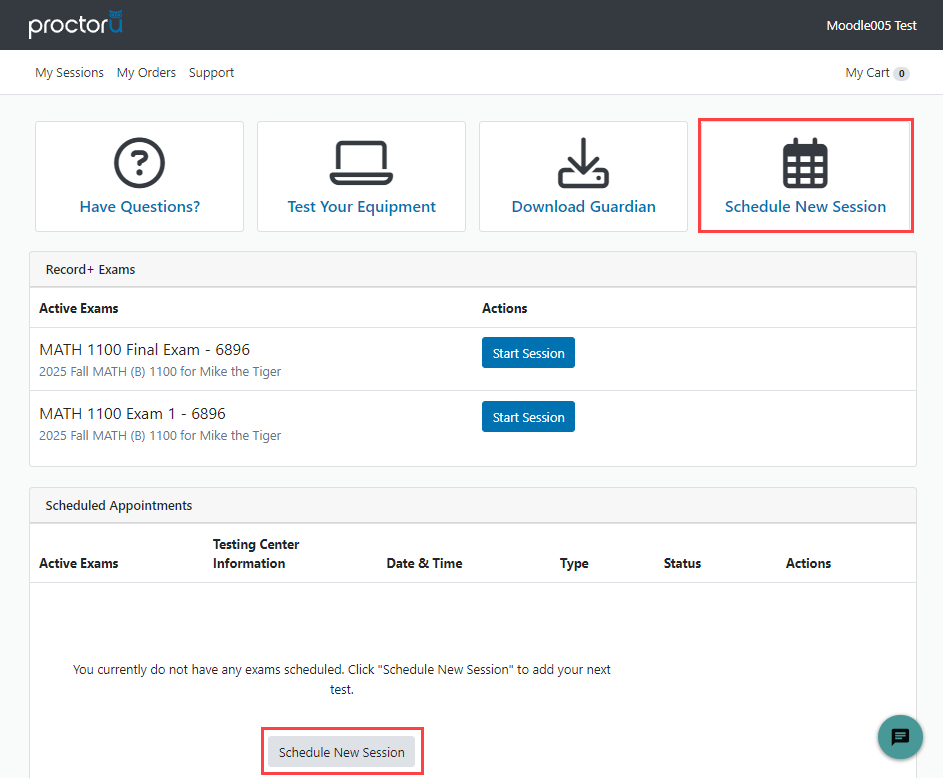Click Start Session for MATH 1100 Exam 1
943x778 pixels.
tap(528, 416)
